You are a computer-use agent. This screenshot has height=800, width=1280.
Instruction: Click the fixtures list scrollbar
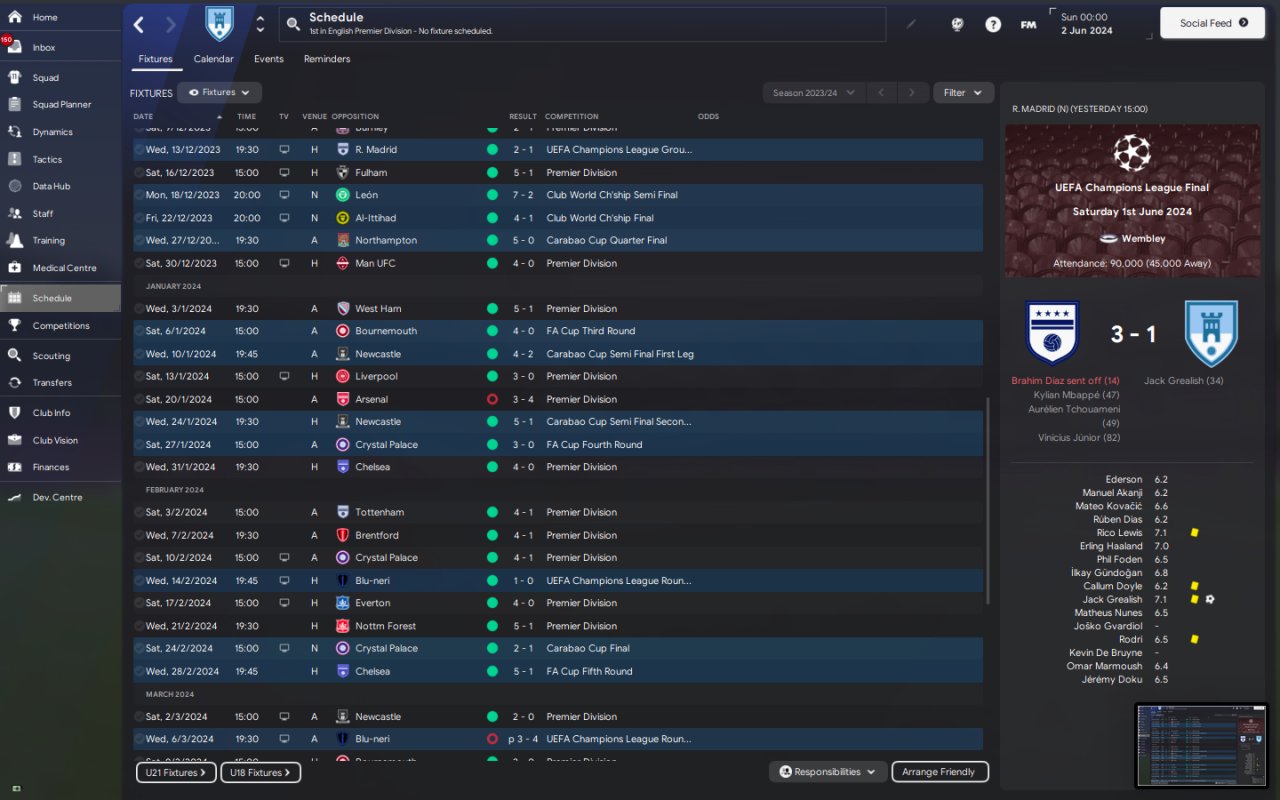tap(988, 500)
